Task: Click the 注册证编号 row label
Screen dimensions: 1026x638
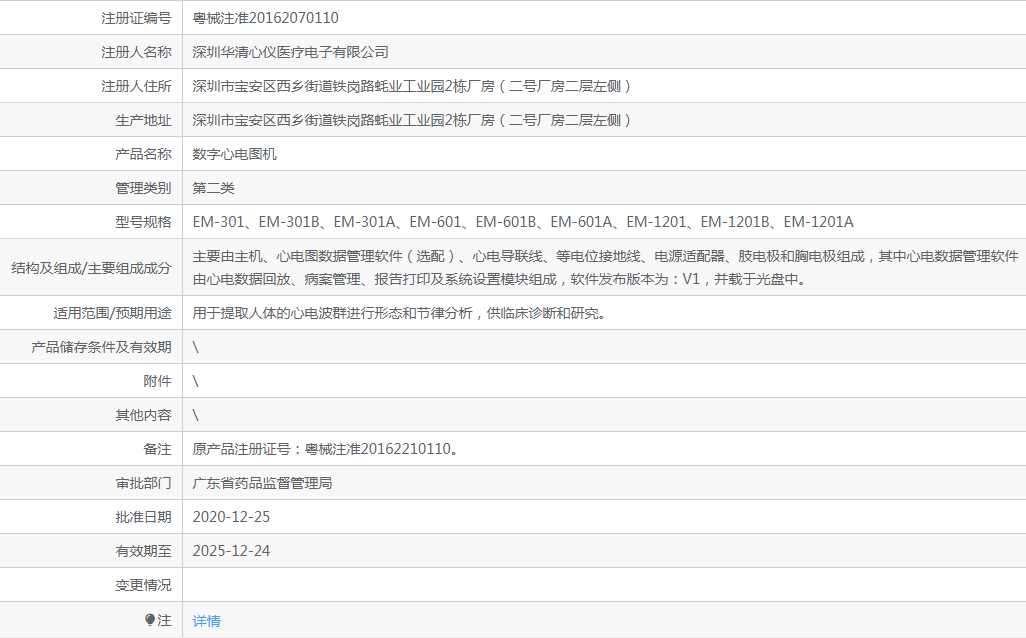Action: pyautogui.click(x=136, y=18)
